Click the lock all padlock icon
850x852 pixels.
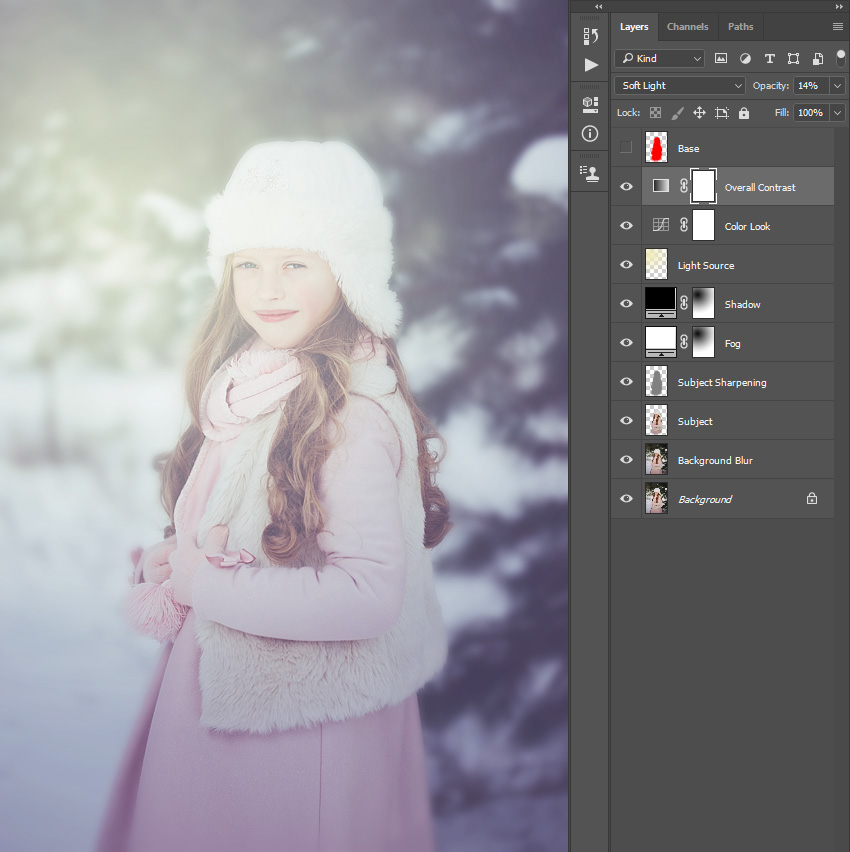743,113
